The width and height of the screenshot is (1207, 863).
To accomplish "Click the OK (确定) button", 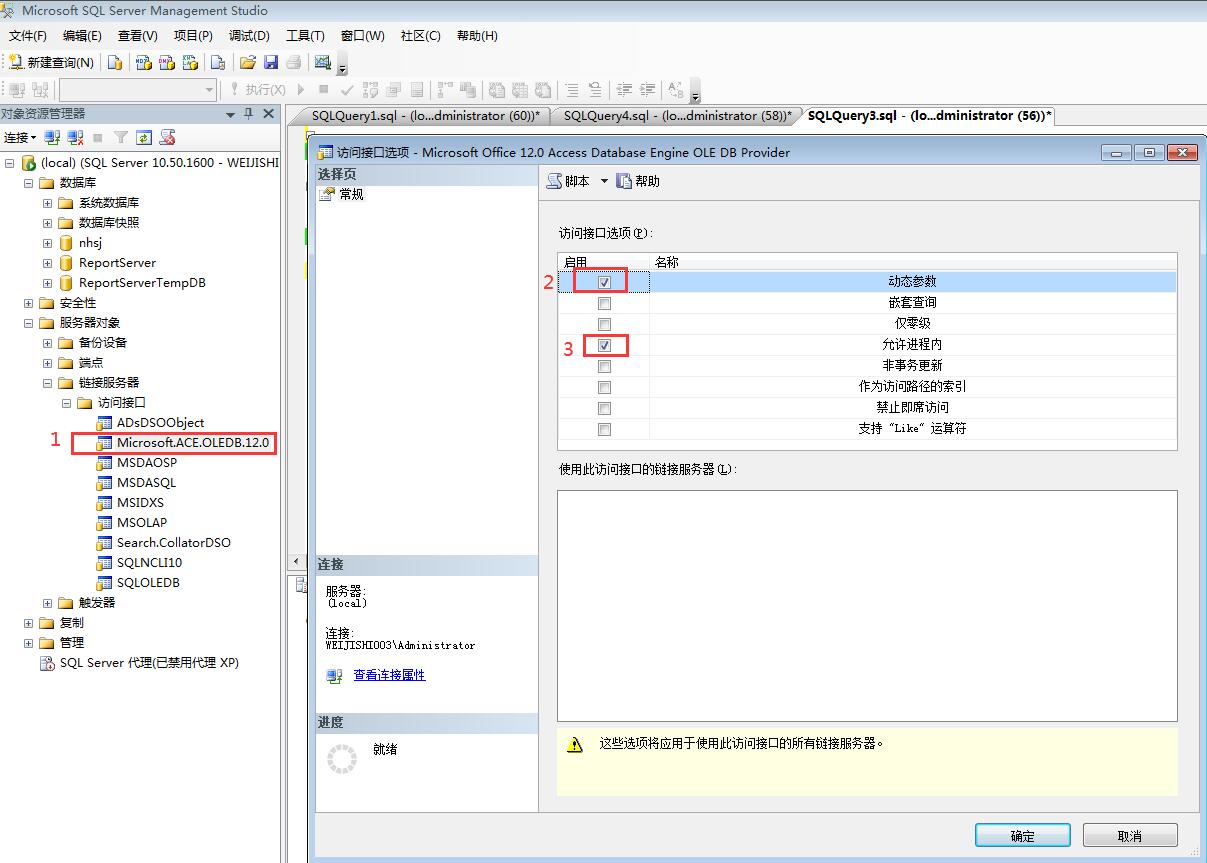I will [1023, 836].
